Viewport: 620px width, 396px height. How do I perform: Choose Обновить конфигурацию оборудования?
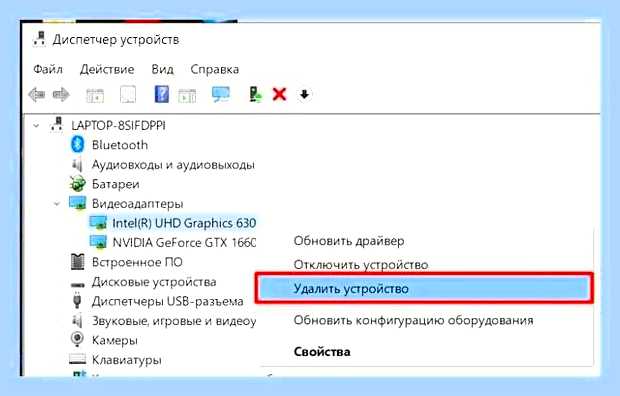point(414,320)
